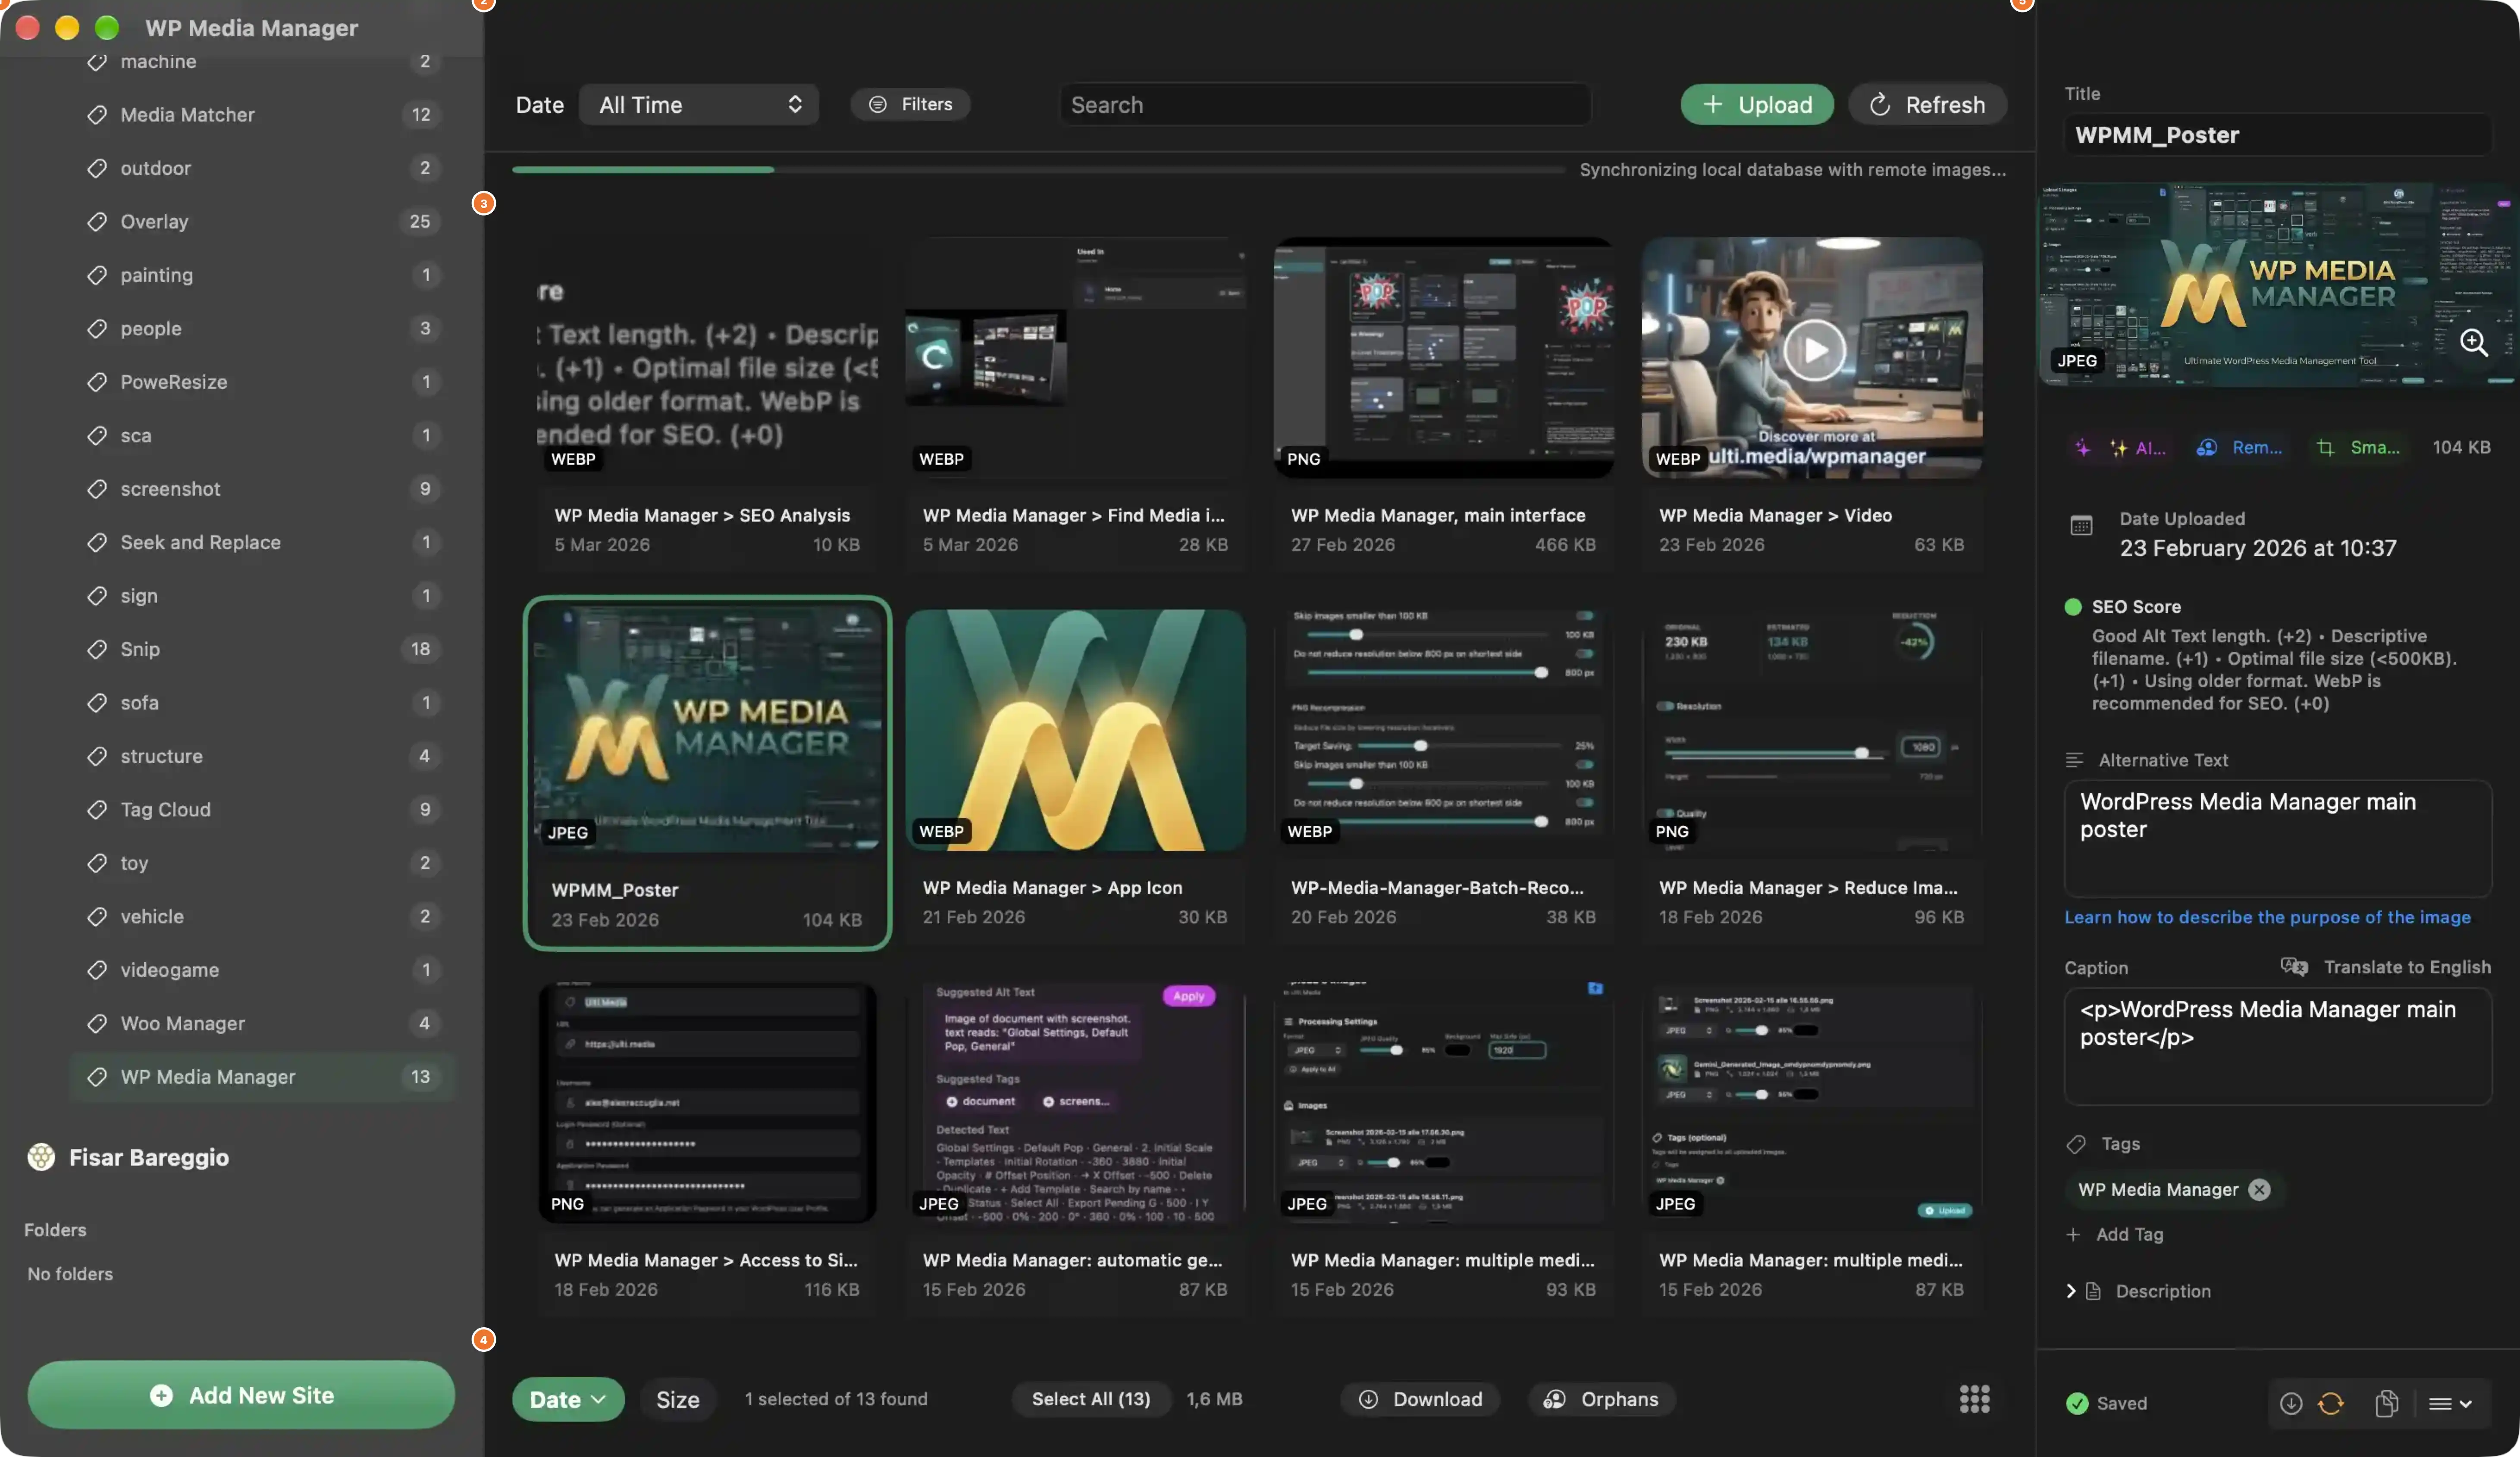Play the WP Media Manager Video thumbnail
The image size is (2520, 1457).
click(x=1814, y=350)
